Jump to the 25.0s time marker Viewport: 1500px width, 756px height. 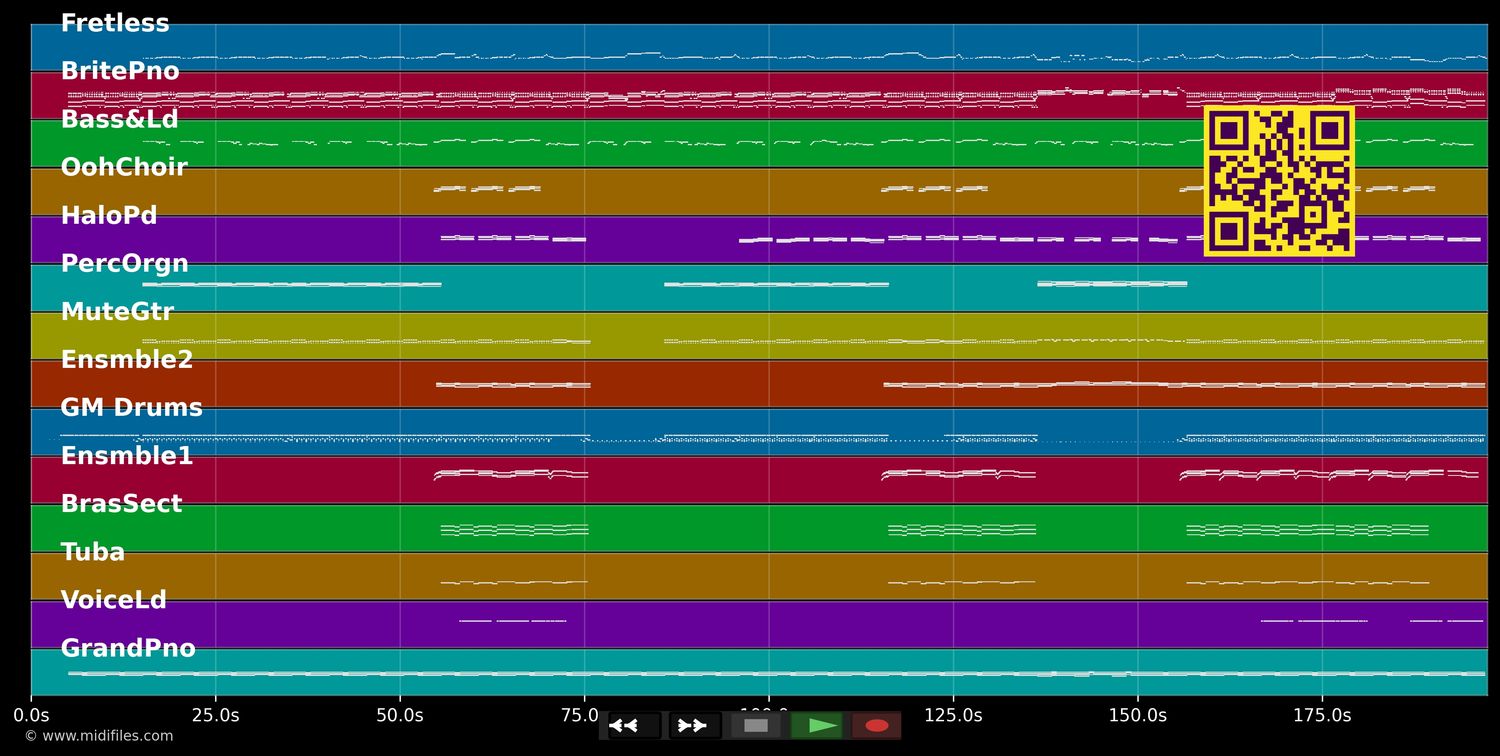point(215,715)
